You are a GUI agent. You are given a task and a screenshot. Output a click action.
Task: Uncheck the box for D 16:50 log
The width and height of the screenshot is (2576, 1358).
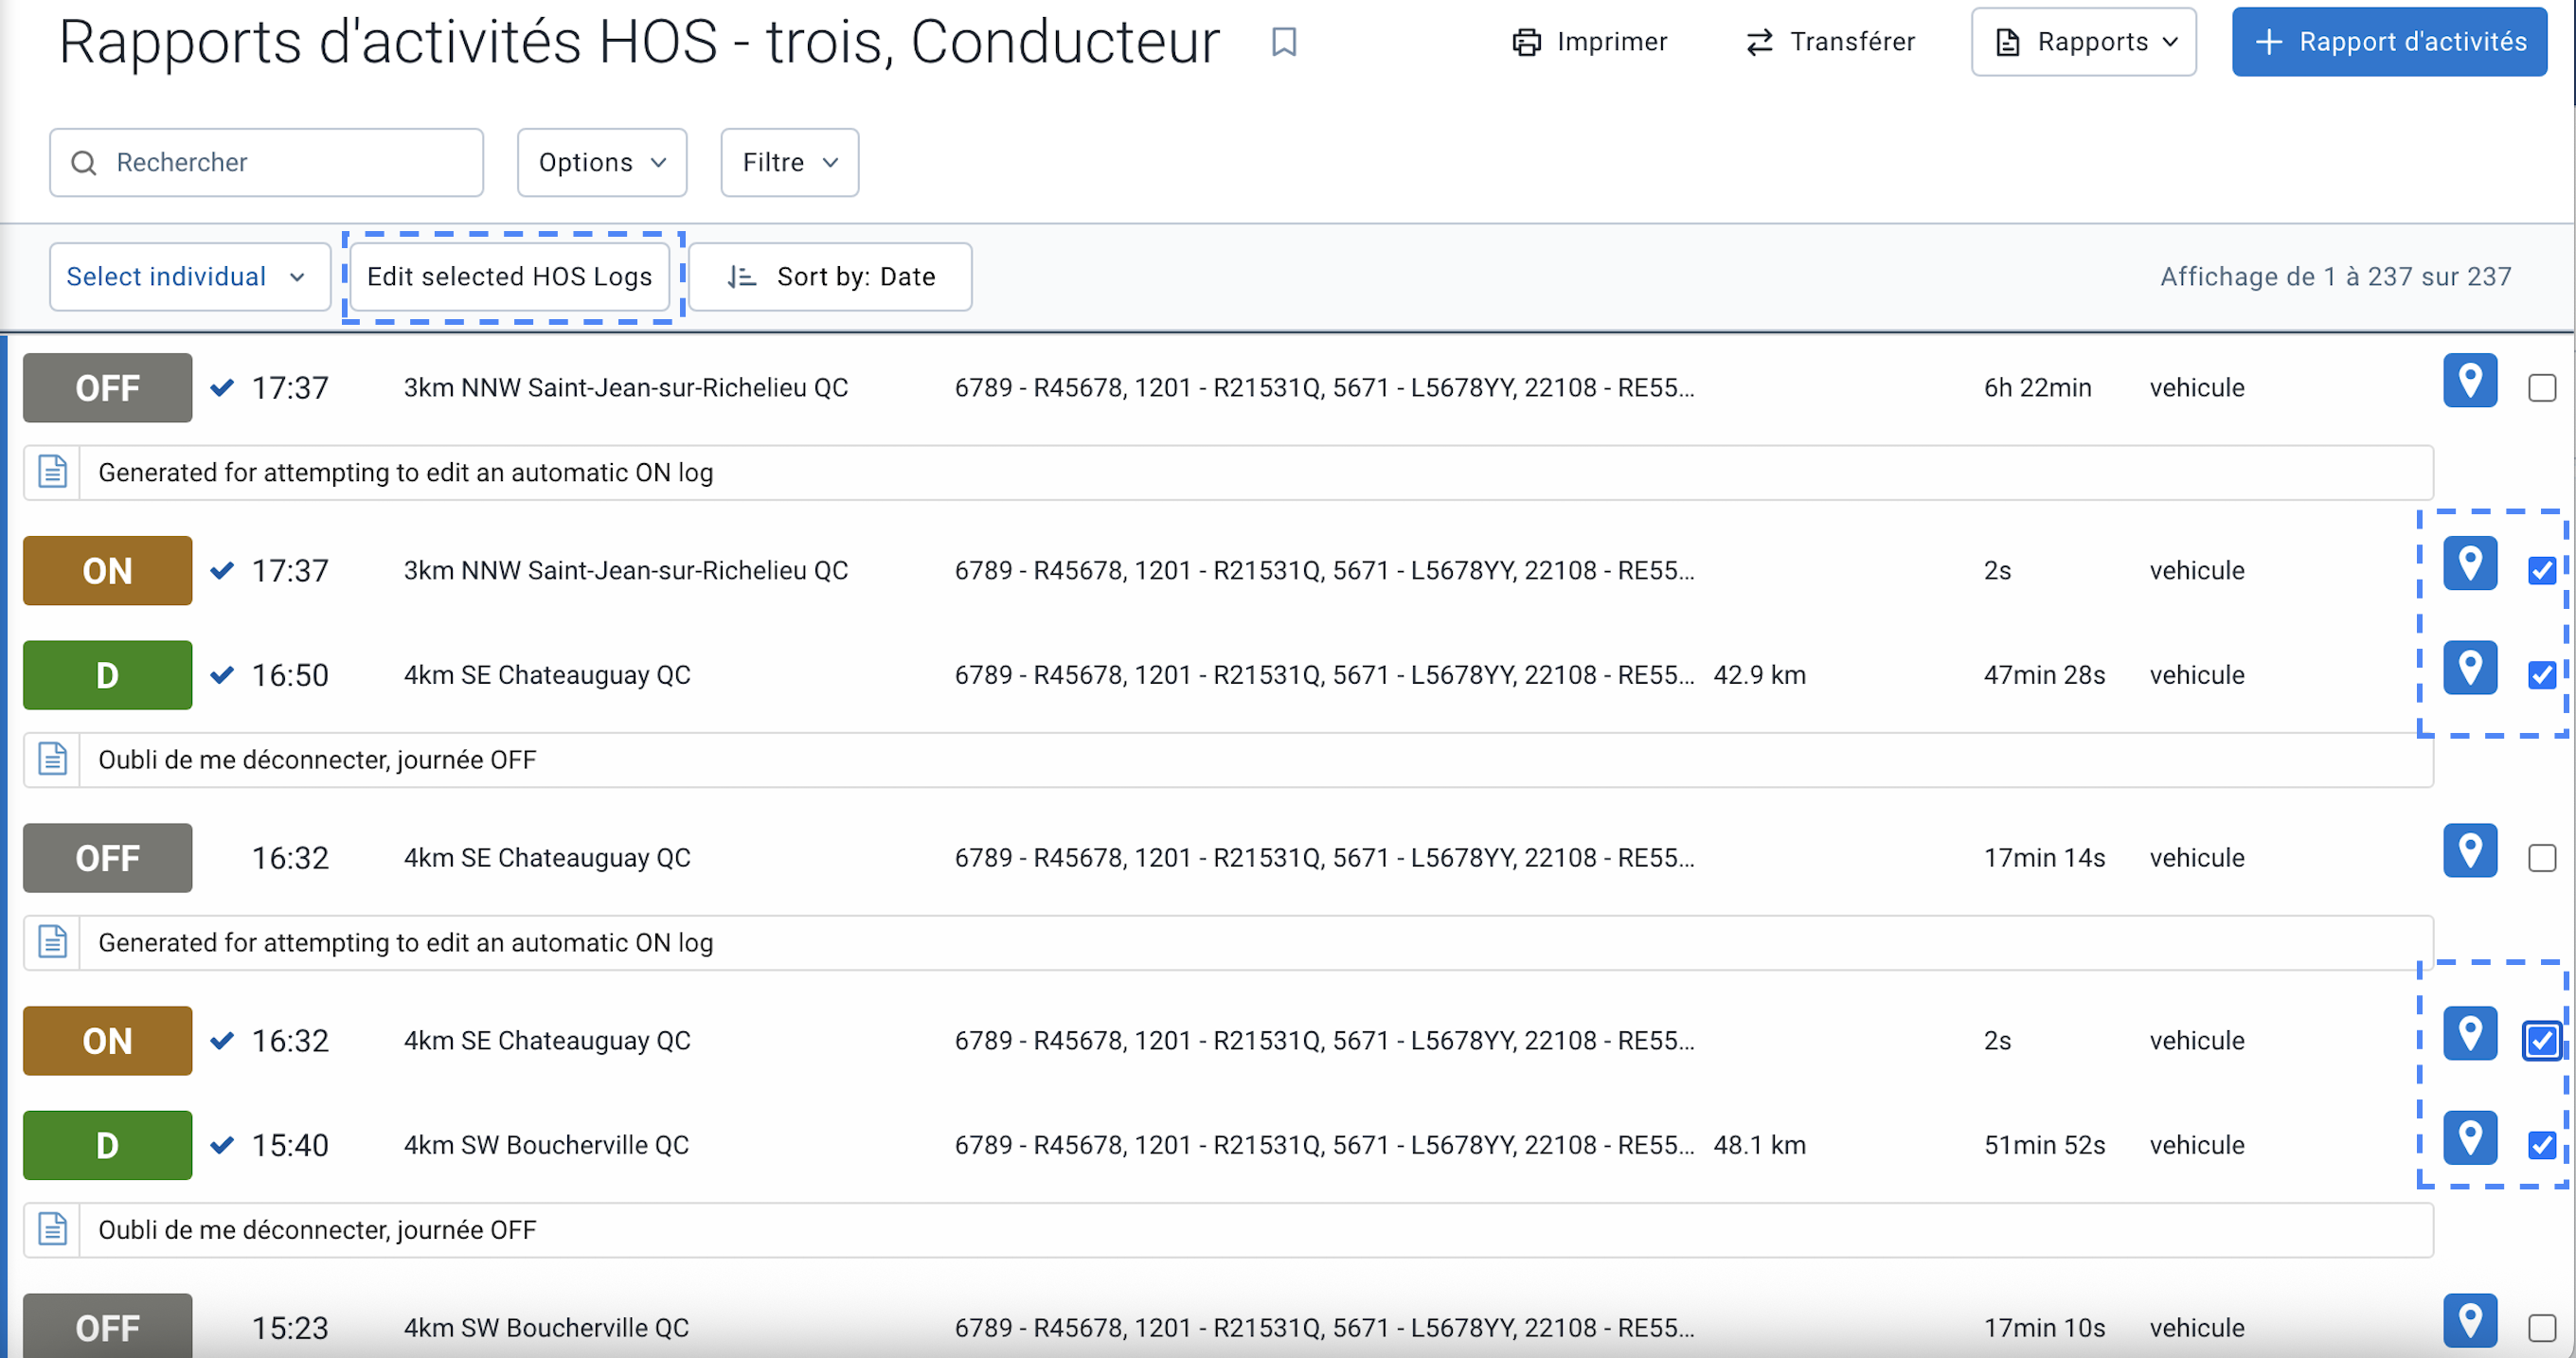[2542, 675]
